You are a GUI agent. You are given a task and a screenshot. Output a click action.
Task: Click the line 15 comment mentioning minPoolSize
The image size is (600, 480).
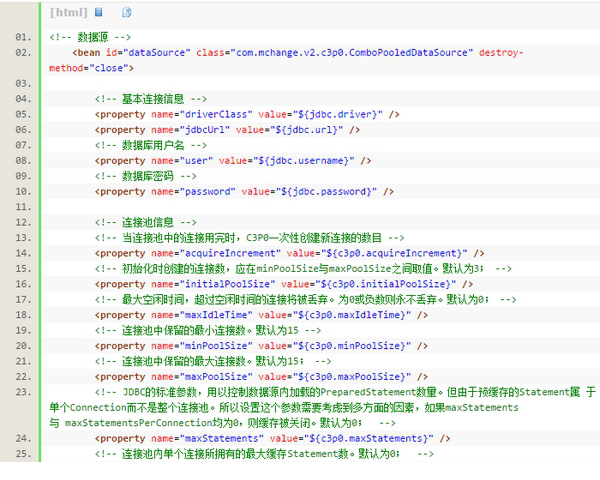pos(303,269)
